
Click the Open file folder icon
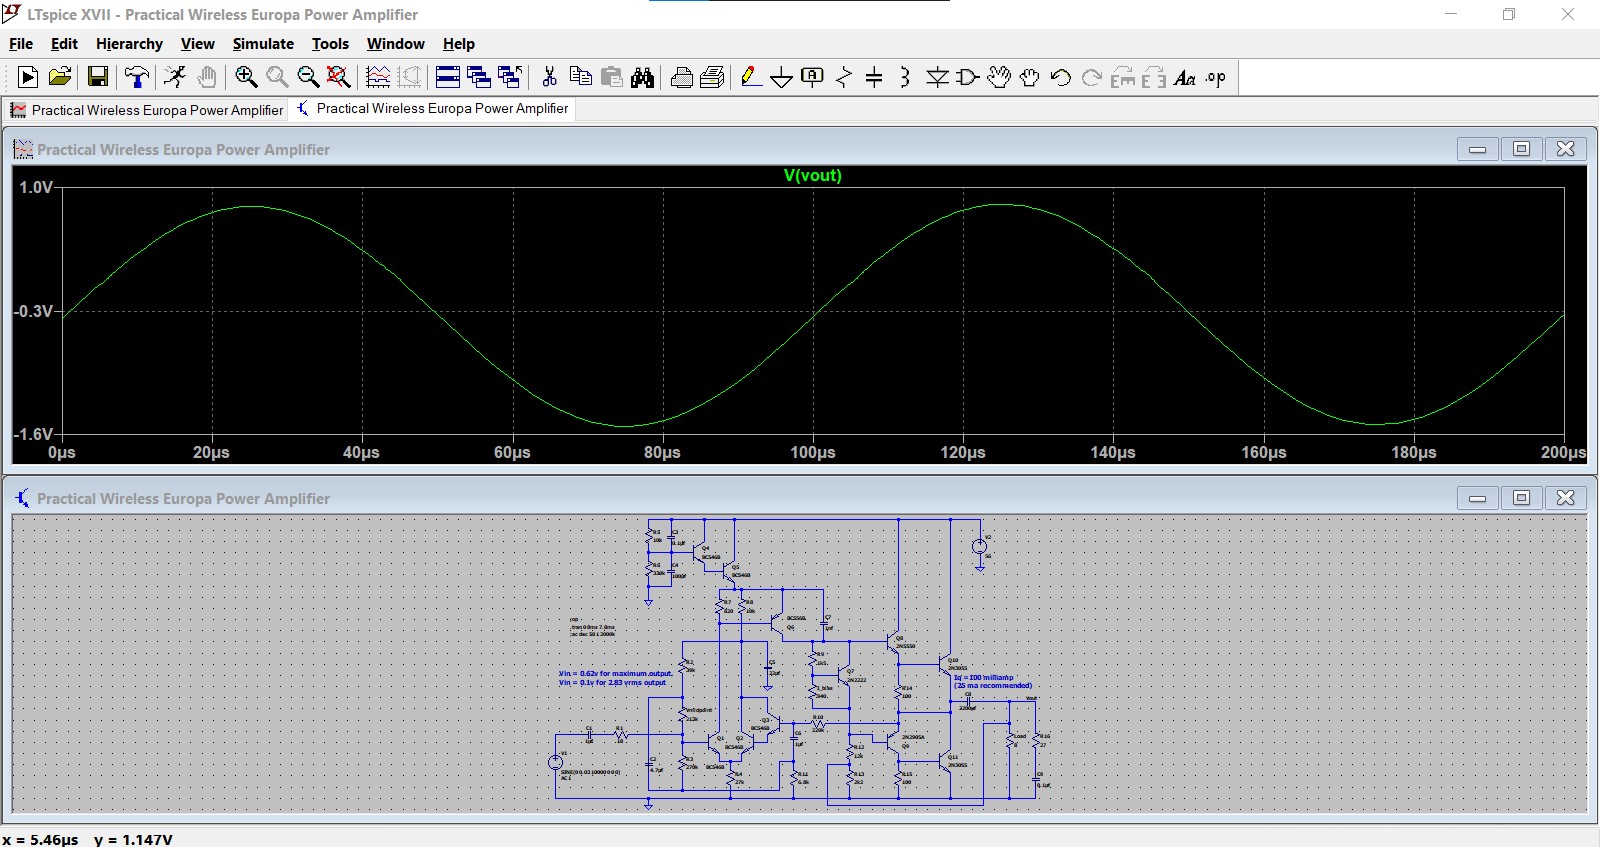point(60,77)
